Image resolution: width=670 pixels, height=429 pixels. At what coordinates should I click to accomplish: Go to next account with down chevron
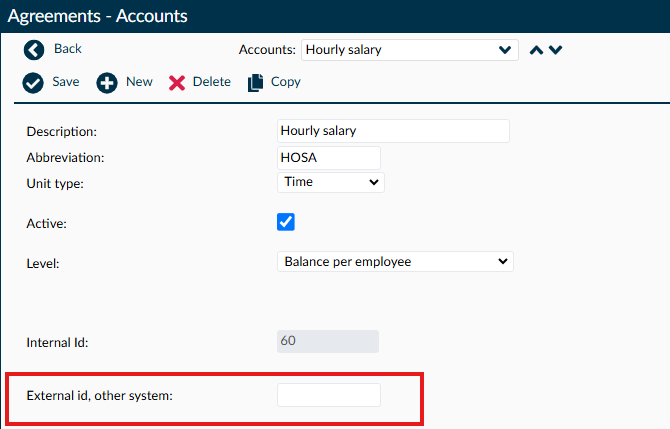point(555,50)
